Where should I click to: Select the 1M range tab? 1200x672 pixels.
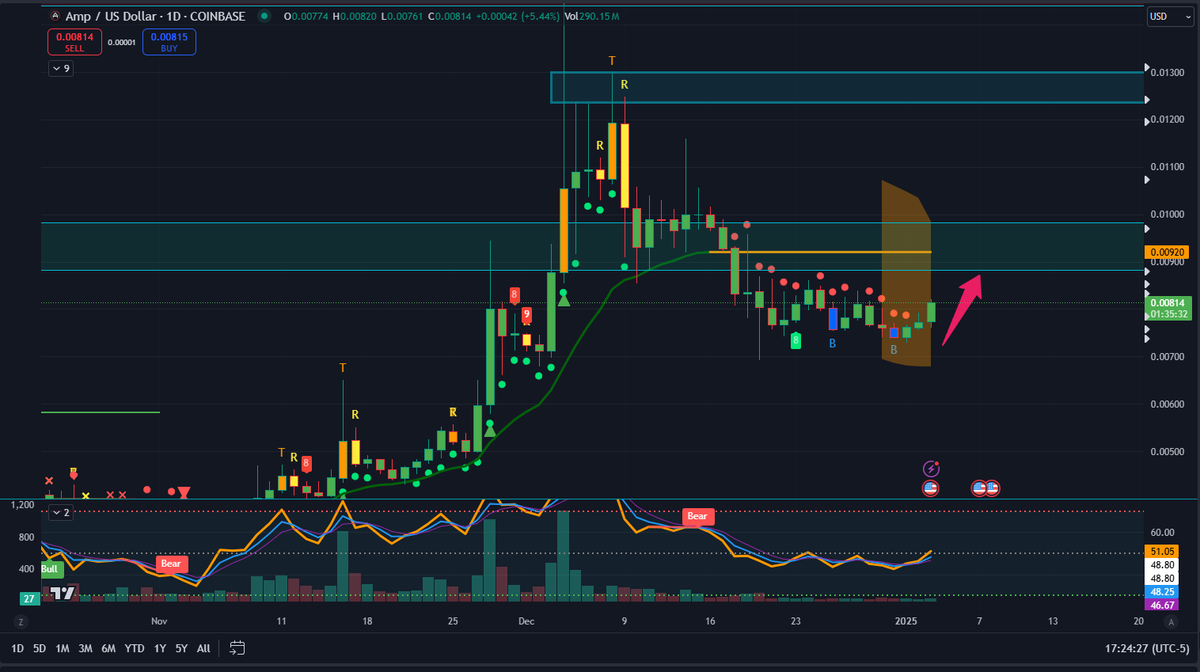click(62, 648)
